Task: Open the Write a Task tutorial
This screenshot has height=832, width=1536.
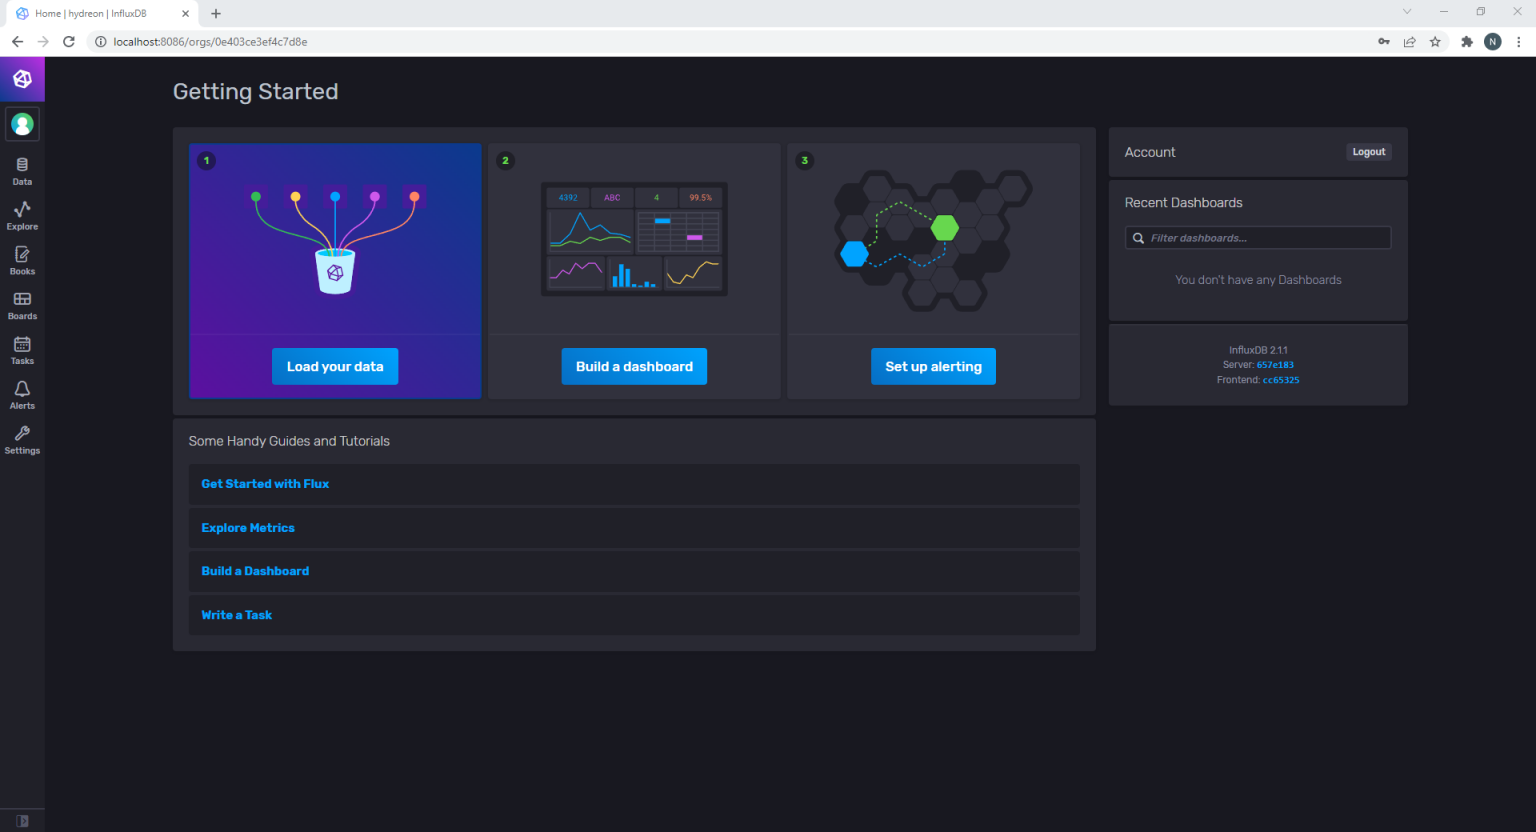Action: tap(236, 615)
